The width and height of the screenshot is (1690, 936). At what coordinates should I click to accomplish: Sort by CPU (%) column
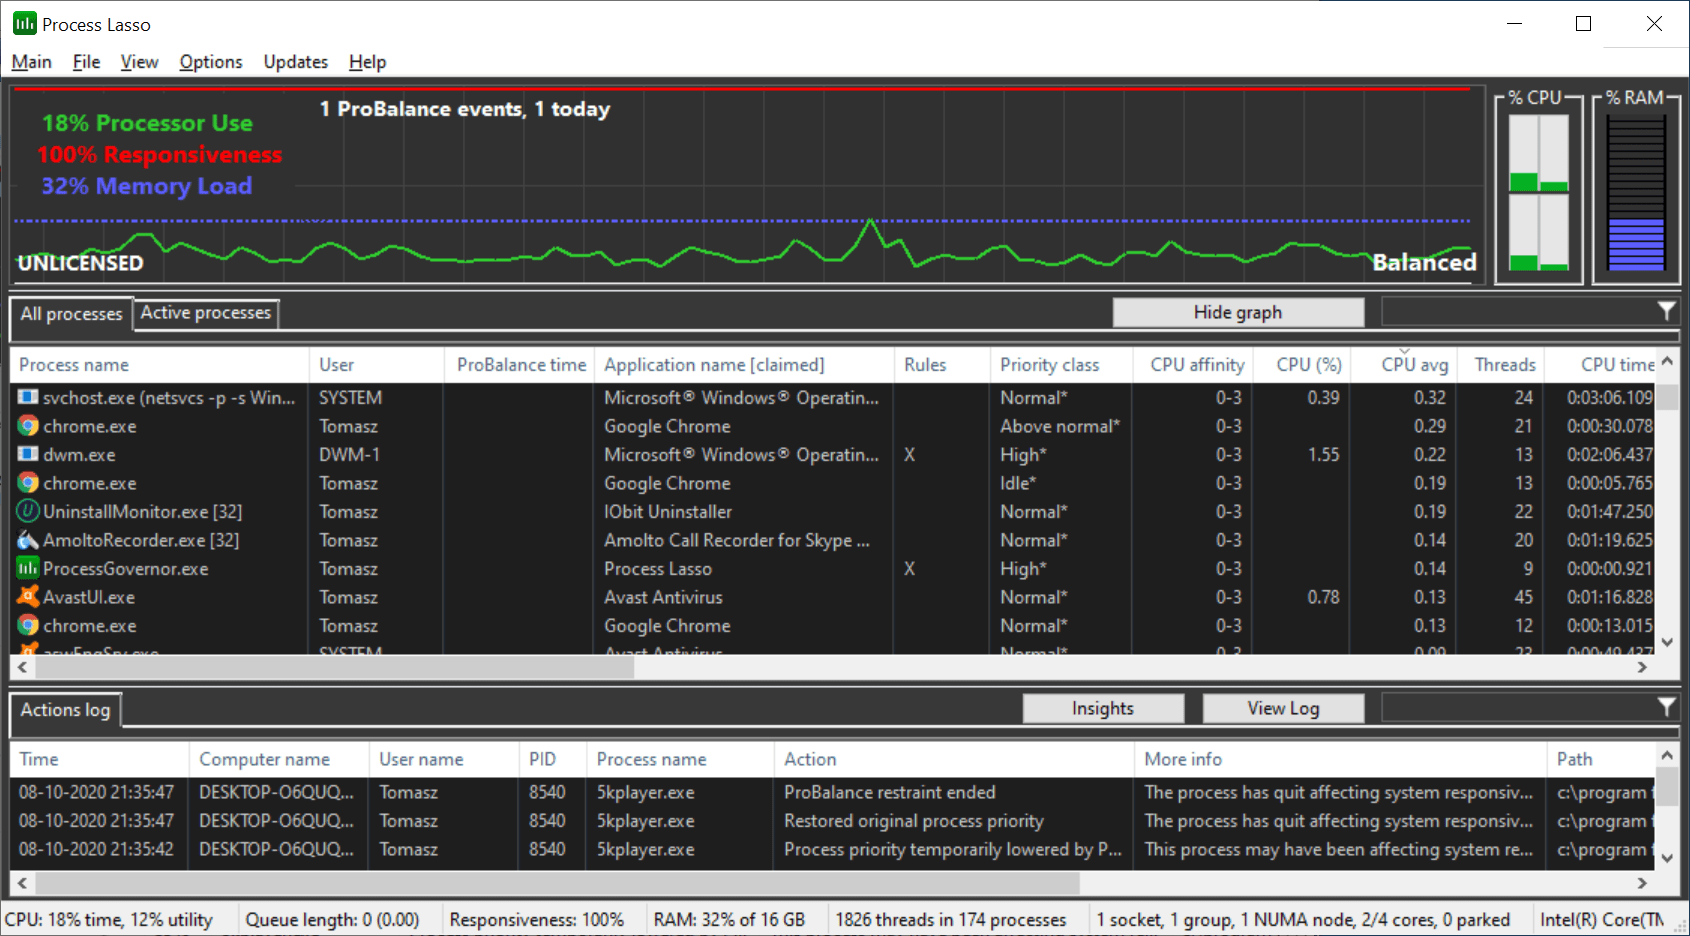1302,365
